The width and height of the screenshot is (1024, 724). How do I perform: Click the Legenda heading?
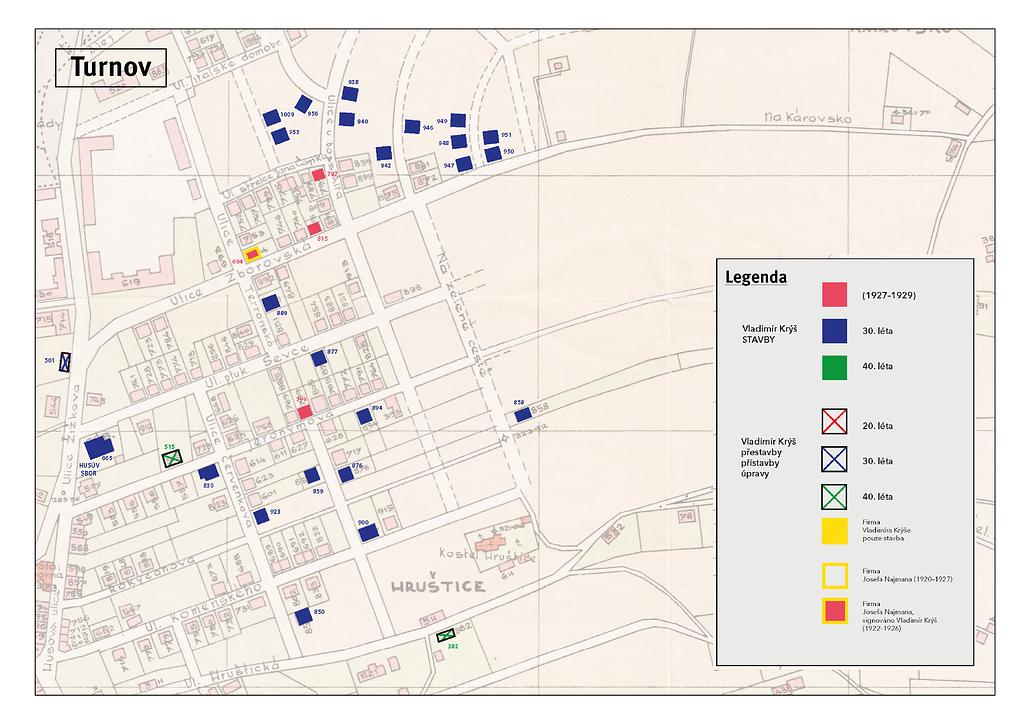coord(756,277)
